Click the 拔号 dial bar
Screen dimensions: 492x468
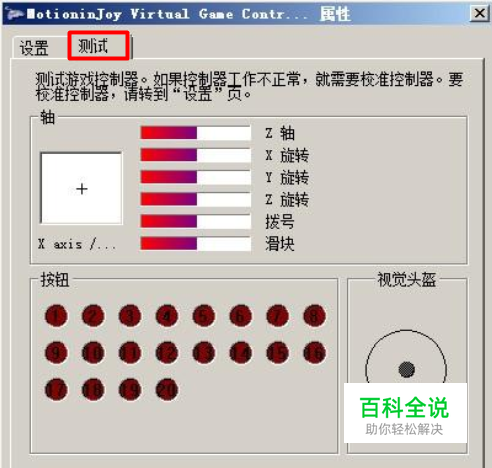(x=196, y=221)
